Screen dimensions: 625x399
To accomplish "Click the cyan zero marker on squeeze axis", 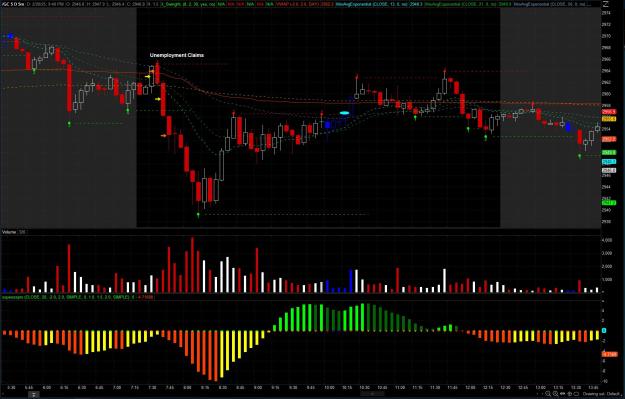I will tap(604, 331).
